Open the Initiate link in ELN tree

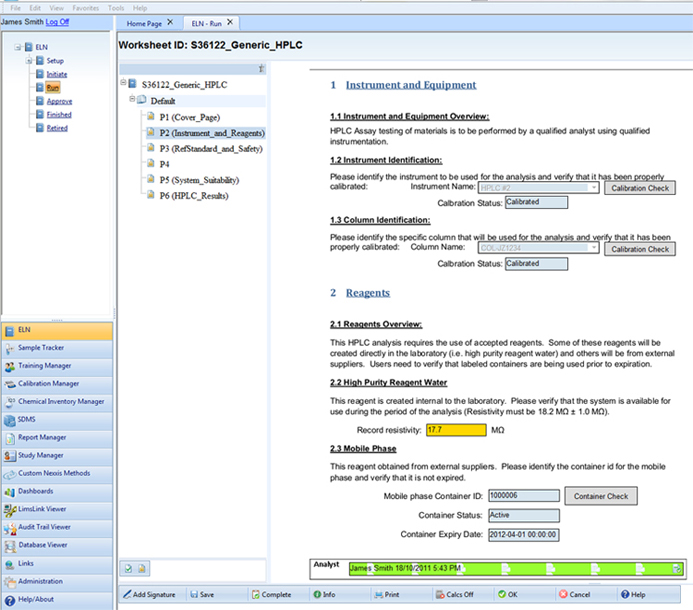57,74
